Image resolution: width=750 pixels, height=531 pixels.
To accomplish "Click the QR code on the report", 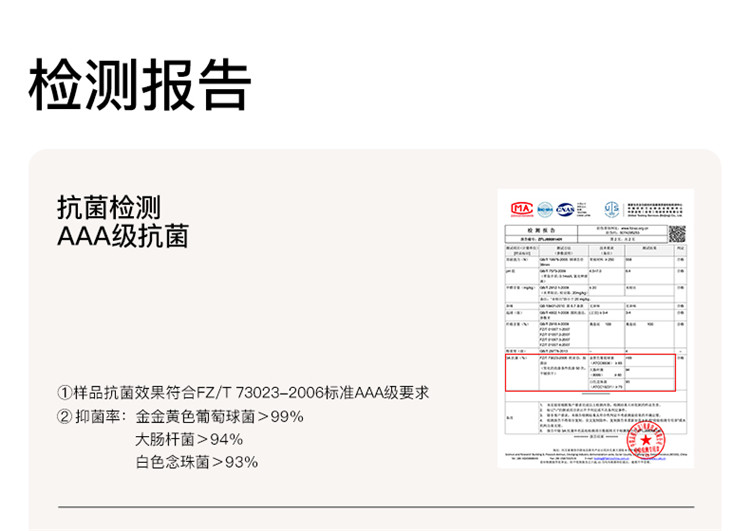I will tap(677, 233).
